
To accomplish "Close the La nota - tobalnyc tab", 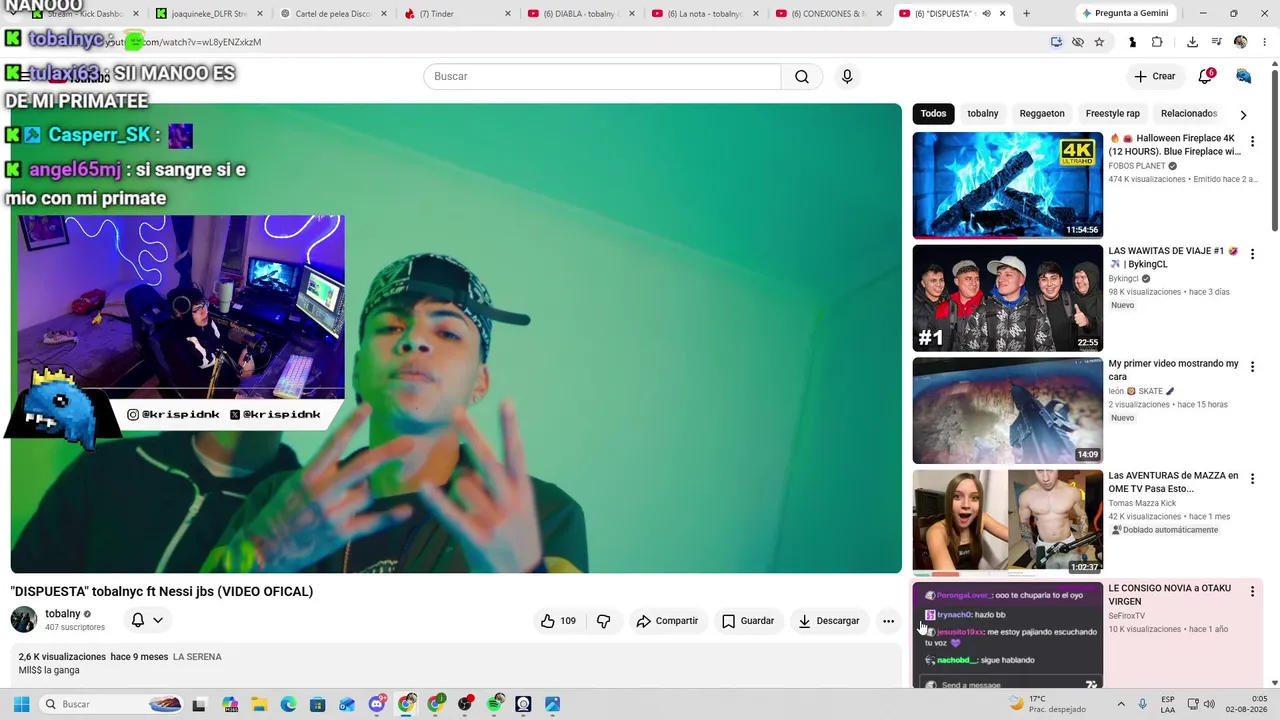I will [x=756, y=14].
